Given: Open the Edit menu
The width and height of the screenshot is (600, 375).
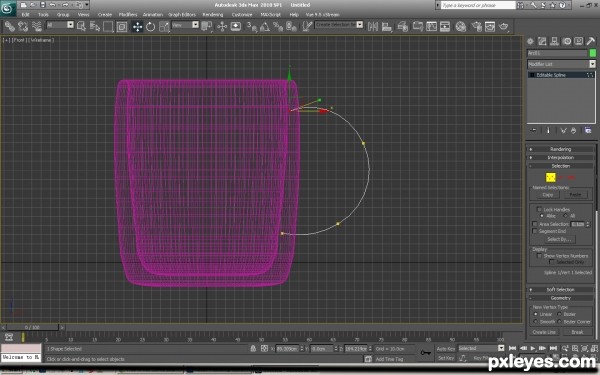Looking at the screenshot, I should pyautogui.click(x=25, y=15).
